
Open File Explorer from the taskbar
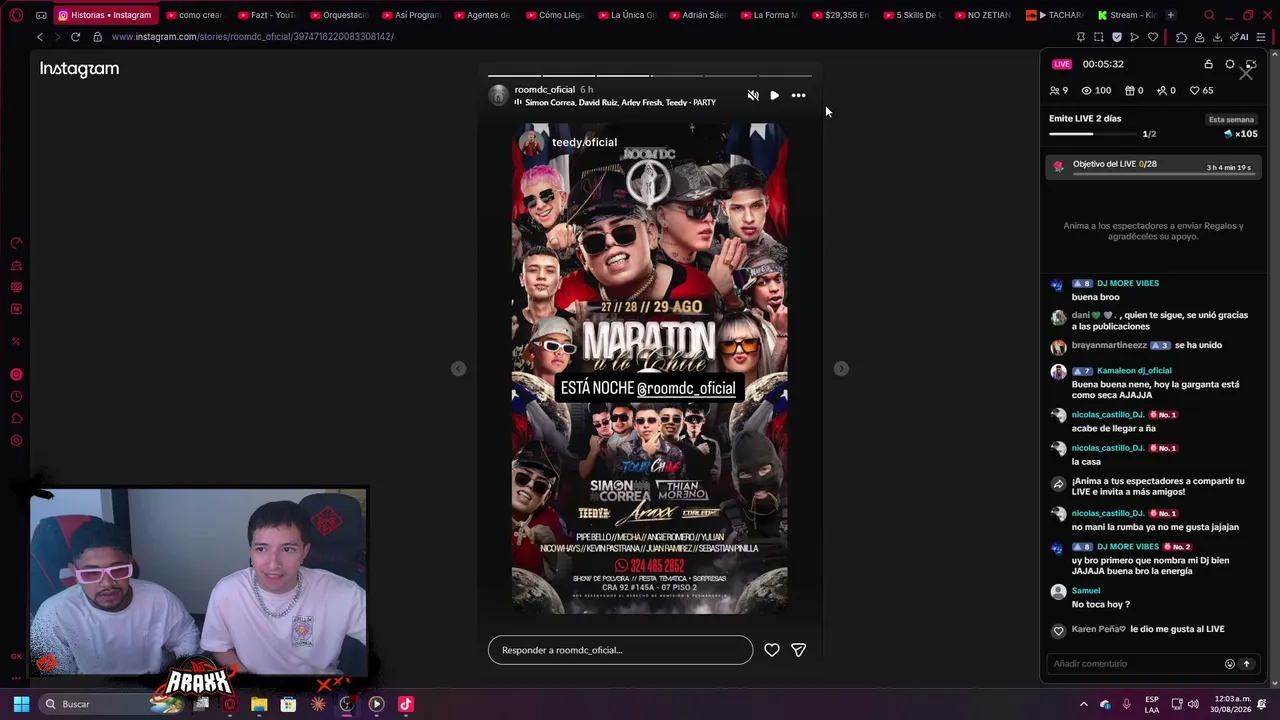[259, 704]
